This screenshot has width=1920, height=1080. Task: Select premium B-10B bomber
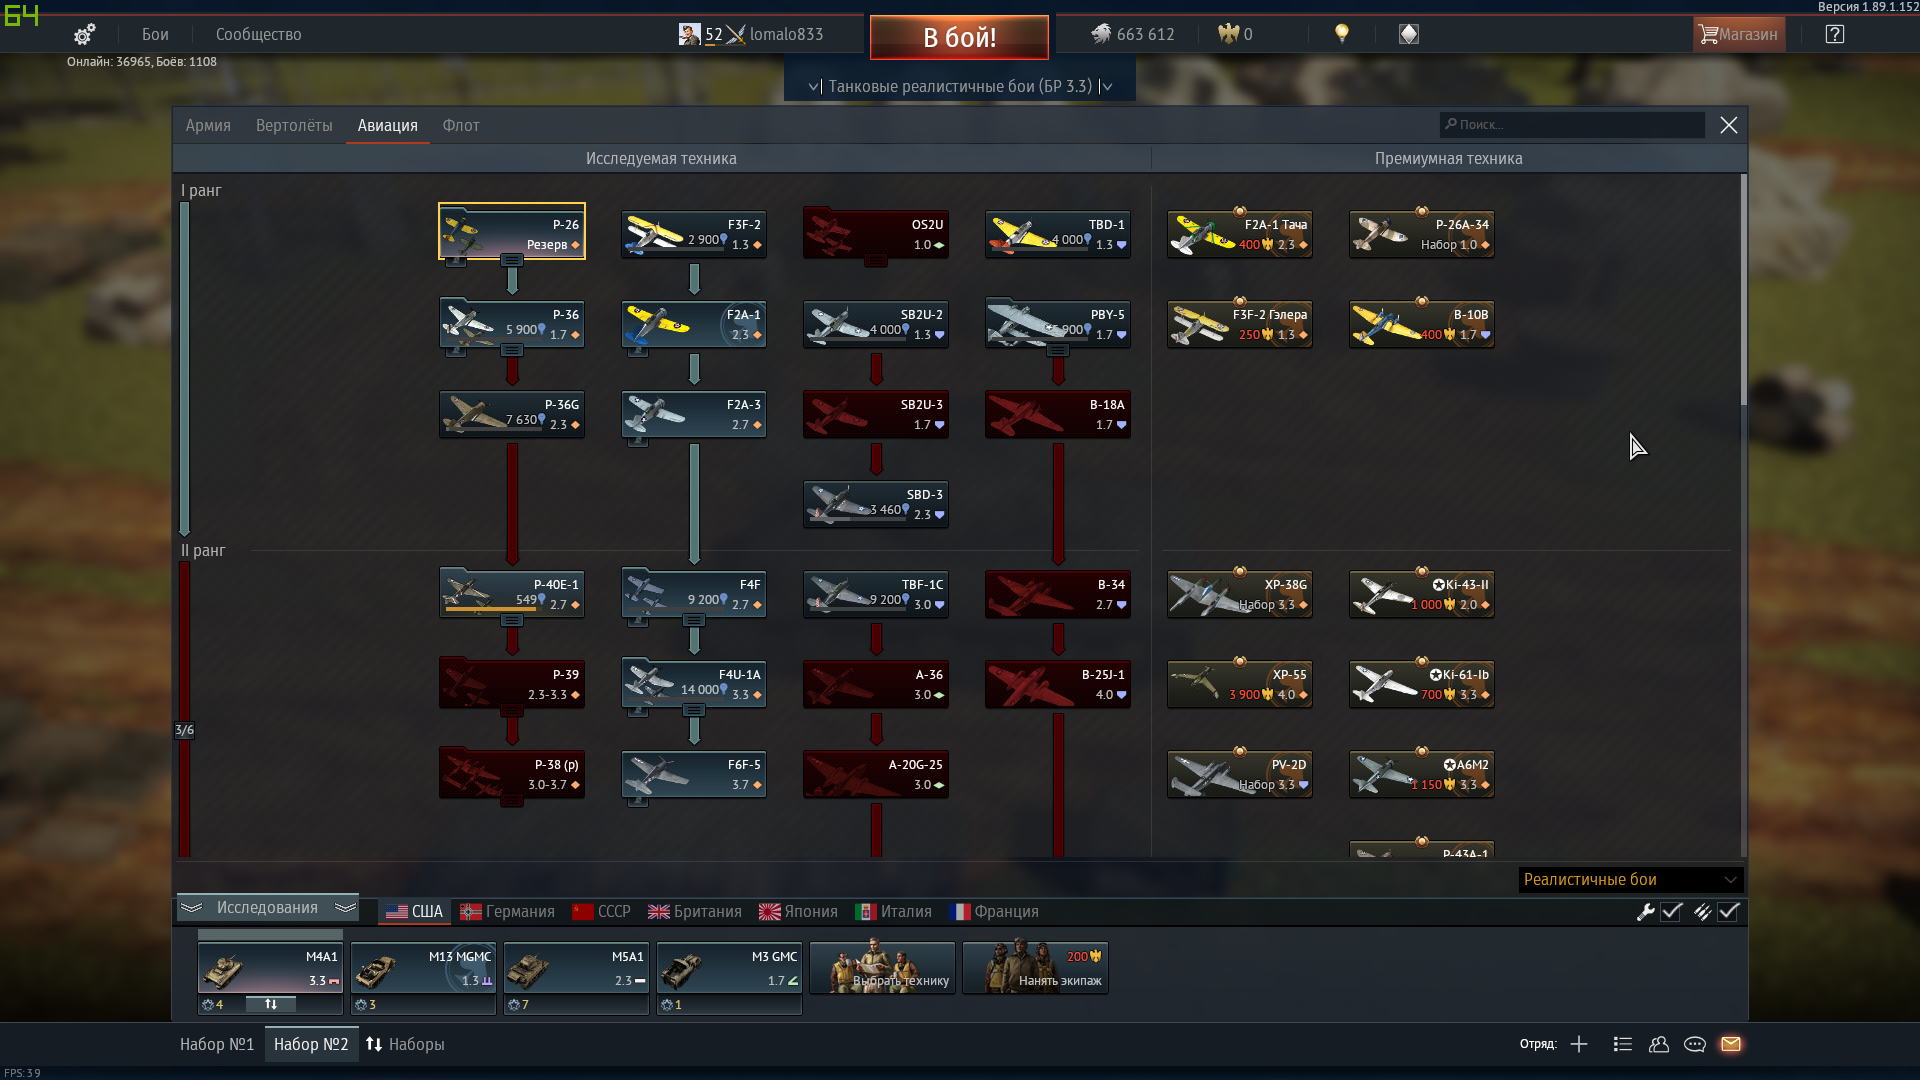(x=1422, y=324)
